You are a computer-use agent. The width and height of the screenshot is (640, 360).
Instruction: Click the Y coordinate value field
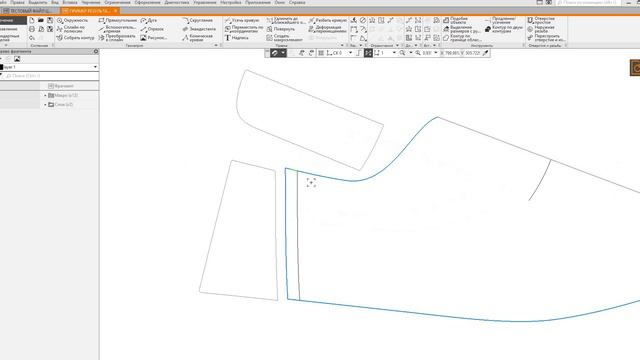472,53
